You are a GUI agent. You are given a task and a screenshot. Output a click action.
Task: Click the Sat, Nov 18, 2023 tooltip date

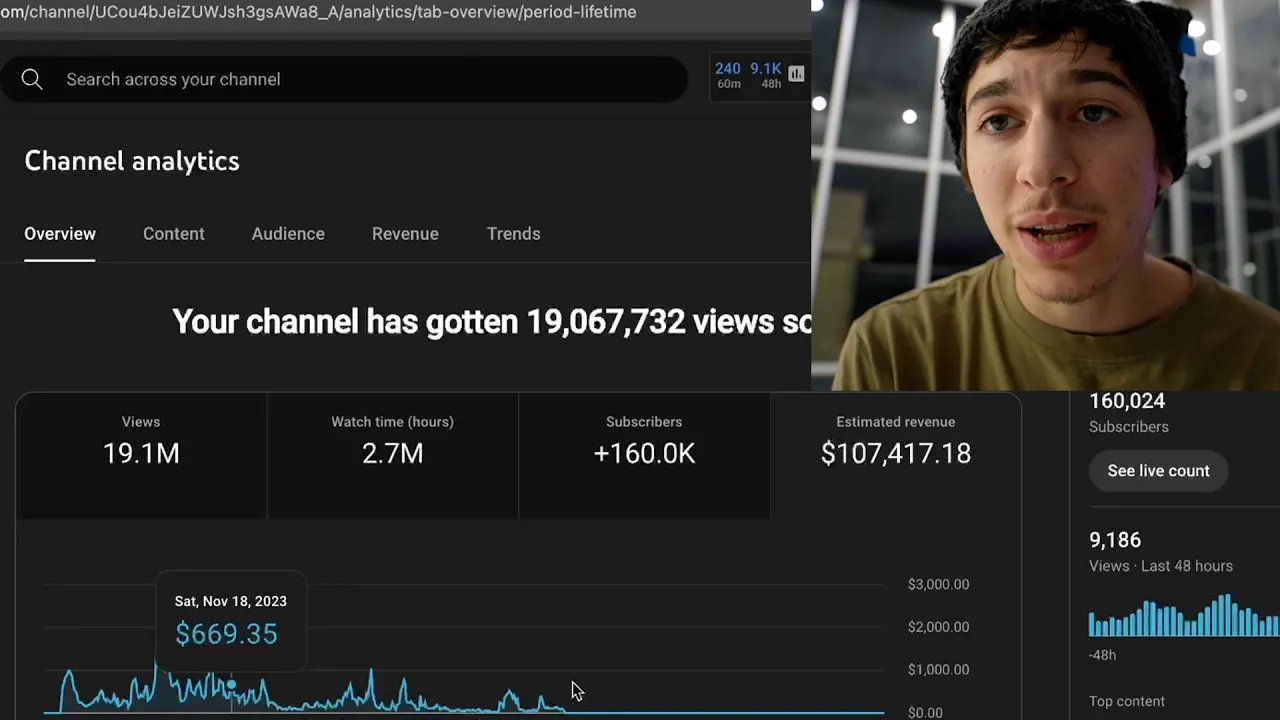tap(230, 601)
